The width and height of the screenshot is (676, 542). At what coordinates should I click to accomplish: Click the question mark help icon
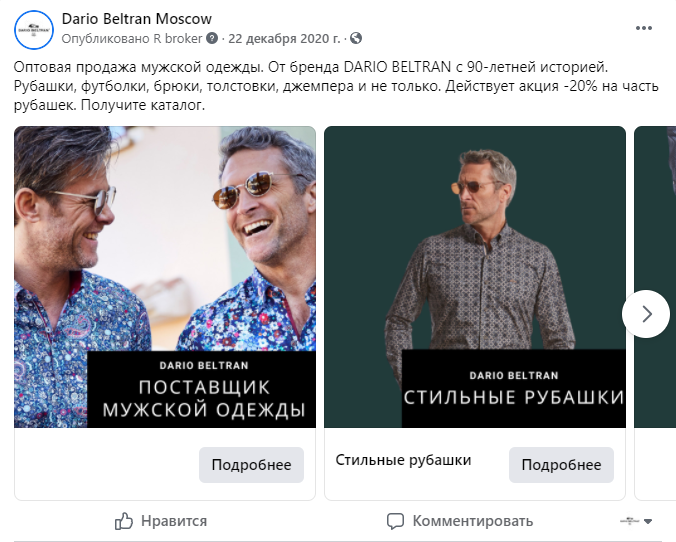(x=212, y=39)
